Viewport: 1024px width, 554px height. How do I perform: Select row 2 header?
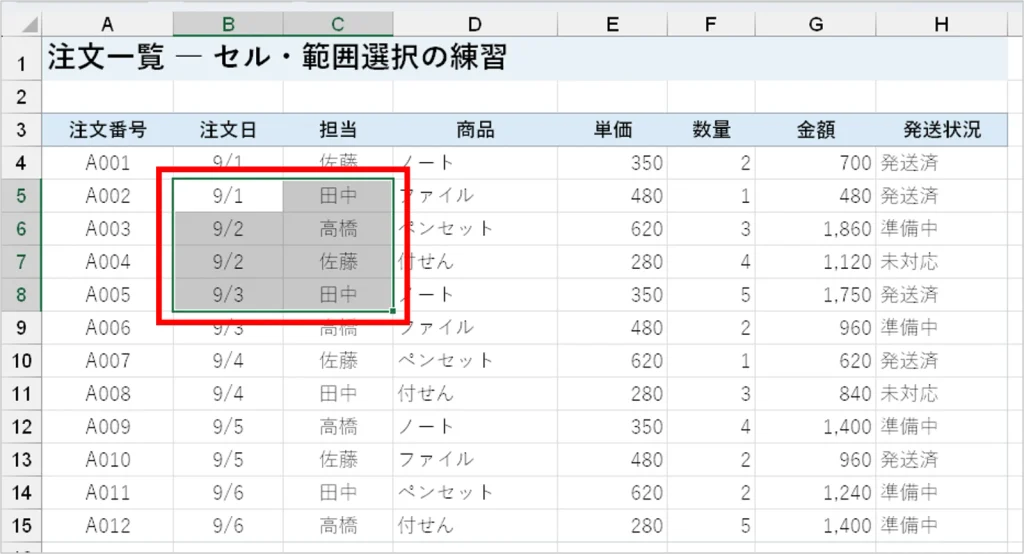pos(21,97)
